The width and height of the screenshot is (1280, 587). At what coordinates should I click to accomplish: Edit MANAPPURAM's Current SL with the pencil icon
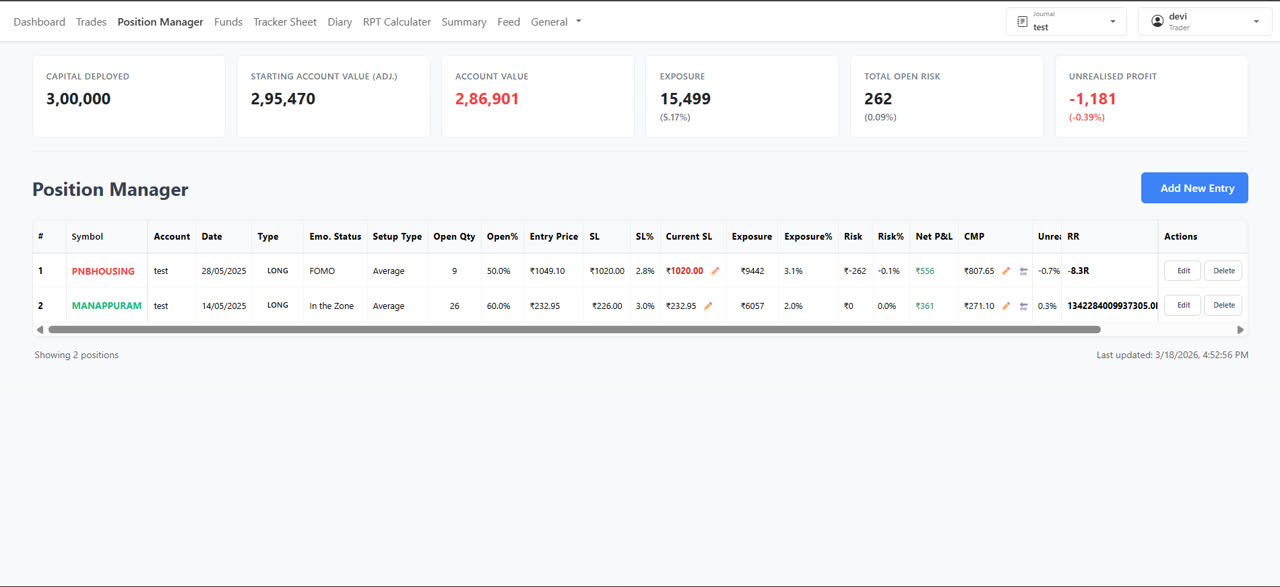click(707, 305)
